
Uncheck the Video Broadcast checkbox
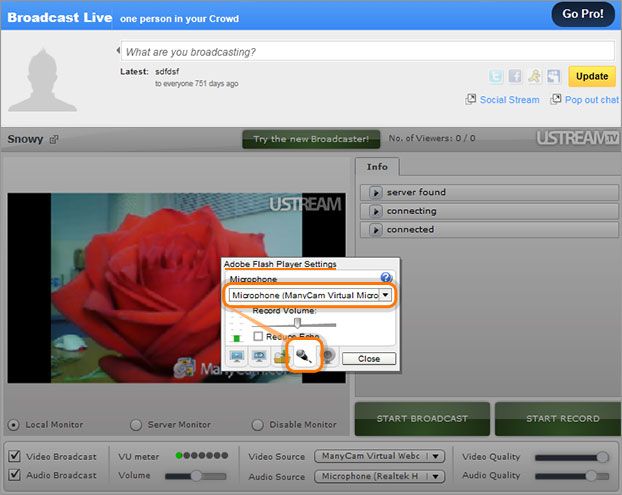click(x=14, y=456)
